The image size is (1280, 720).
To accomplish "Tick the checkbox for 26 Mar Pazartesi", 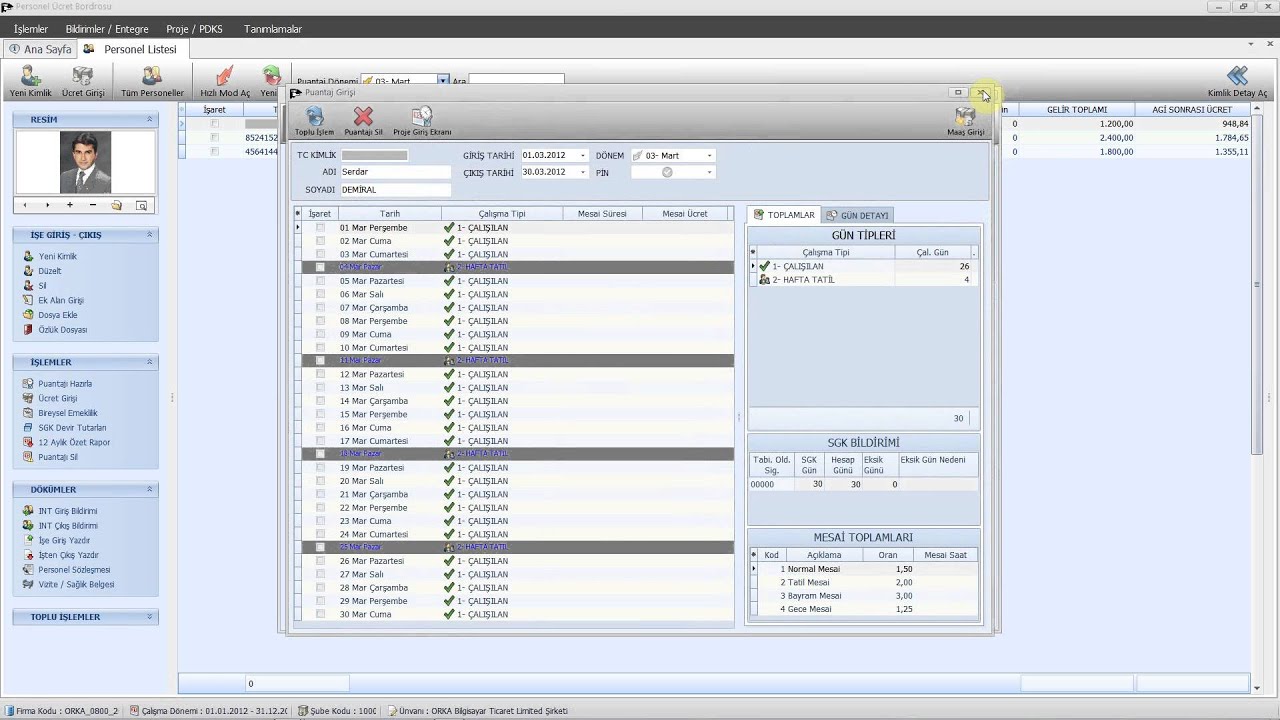I will (x=320, y=561).
